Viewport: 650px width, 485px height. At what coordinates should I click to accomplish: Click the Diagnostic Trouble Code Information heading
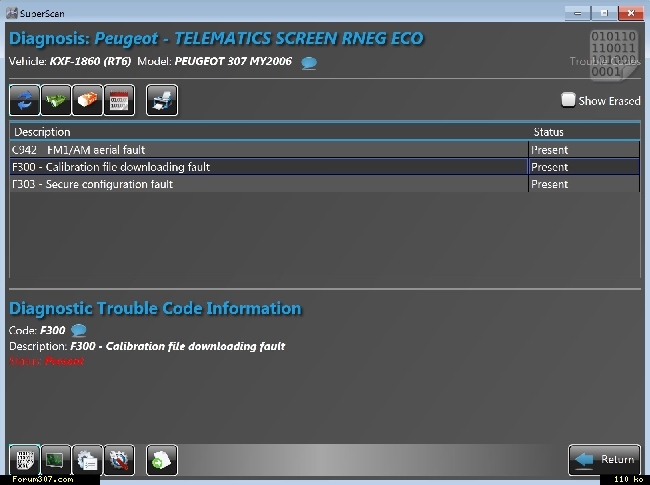pos(155,308)
